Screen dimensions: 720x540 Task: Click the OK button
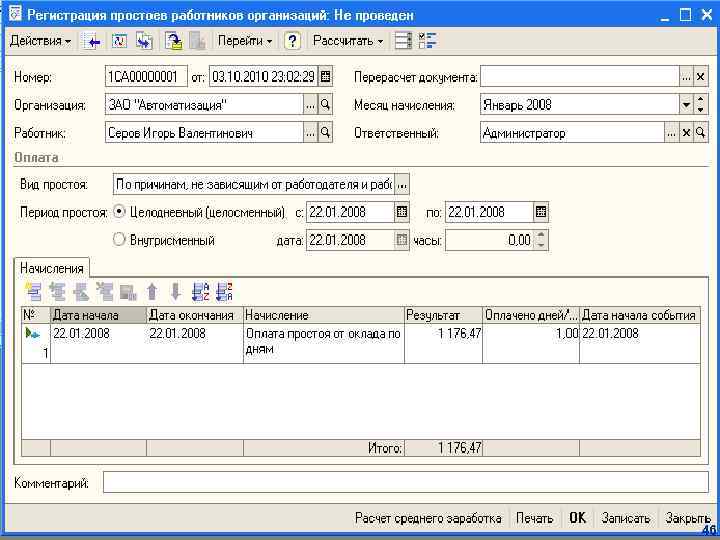(x=577, y=518)
